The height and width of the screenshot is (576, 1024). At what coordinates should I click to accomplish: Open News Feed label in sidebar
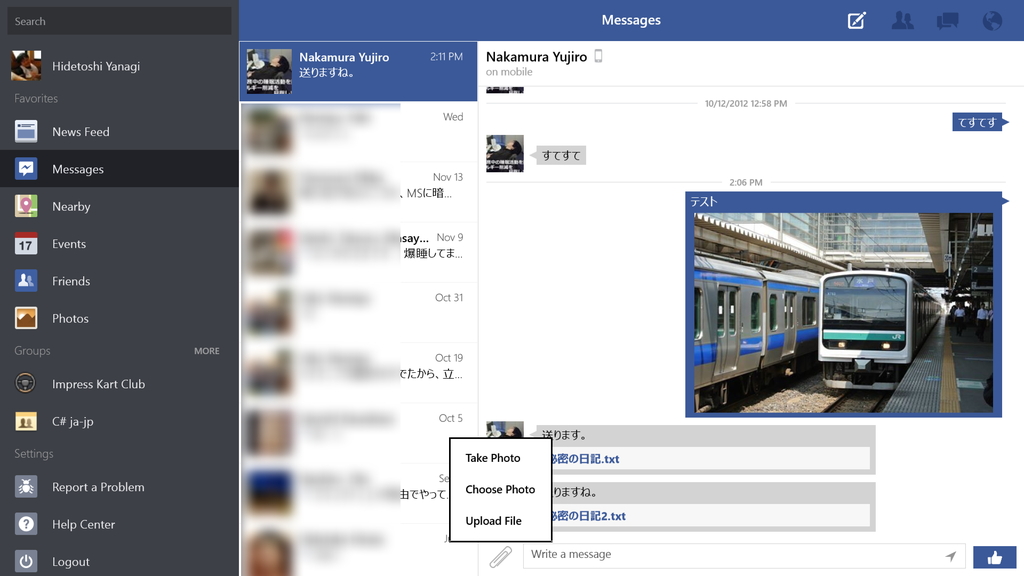coord(81,131)
